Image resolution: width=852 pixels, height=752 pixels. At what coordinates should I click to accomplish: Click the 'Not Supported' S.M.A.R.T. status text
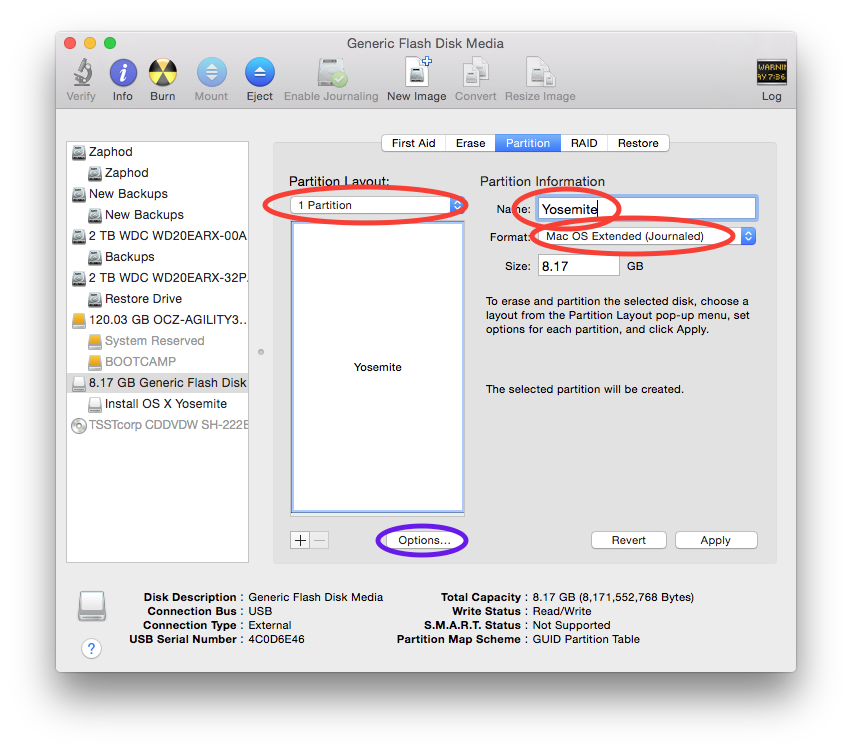[x=571, y=625]
